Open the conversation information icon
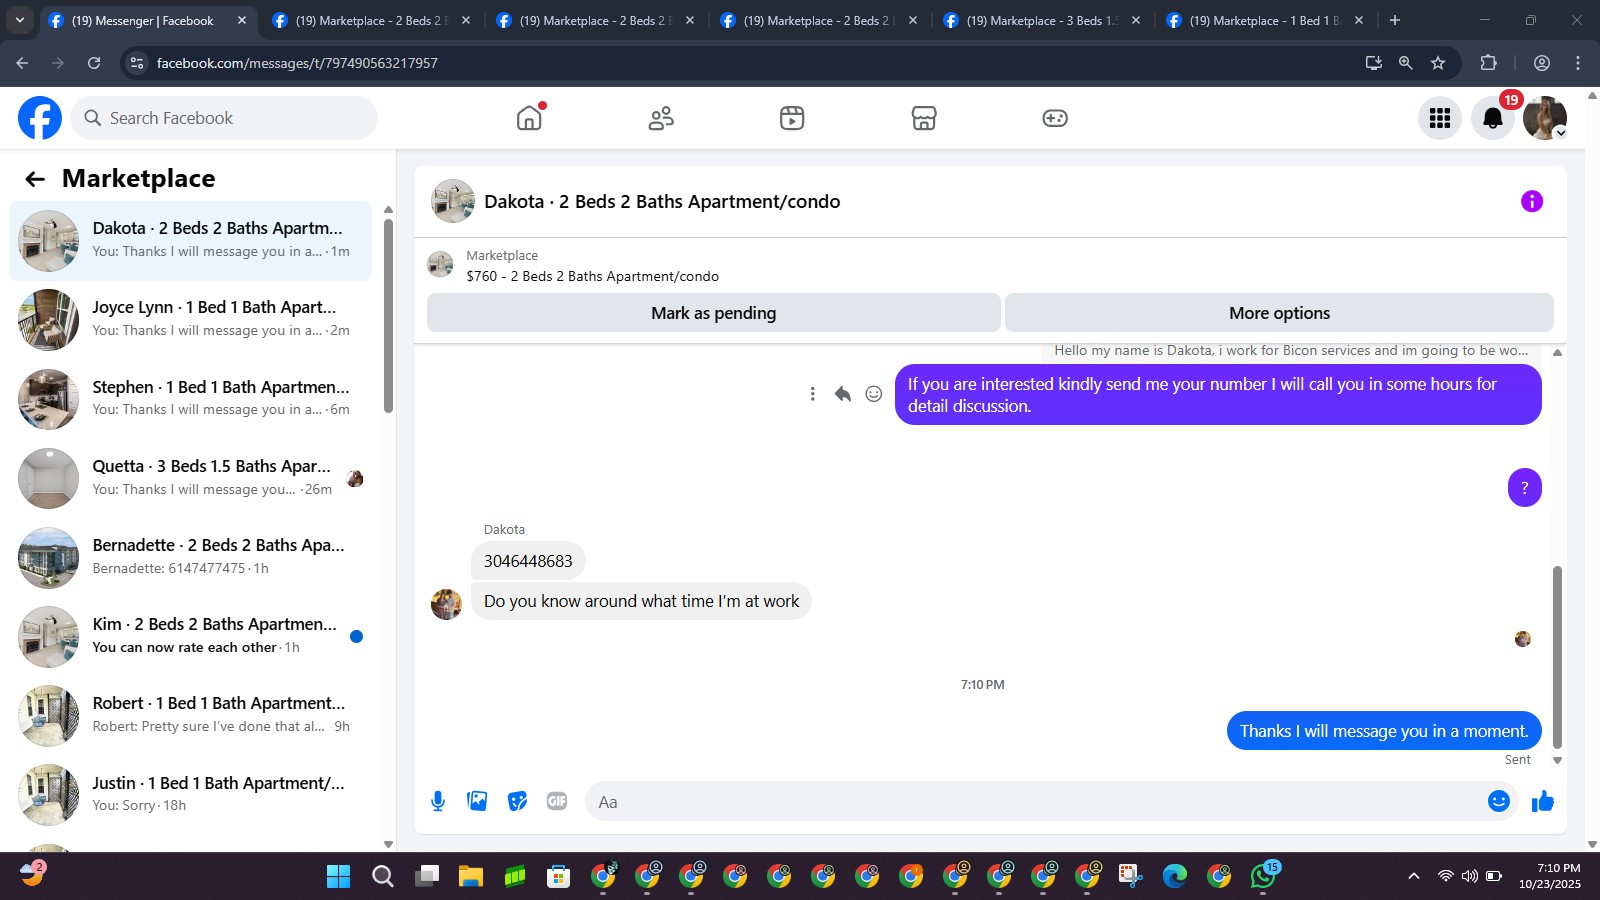 click(x=1532, y=201)
